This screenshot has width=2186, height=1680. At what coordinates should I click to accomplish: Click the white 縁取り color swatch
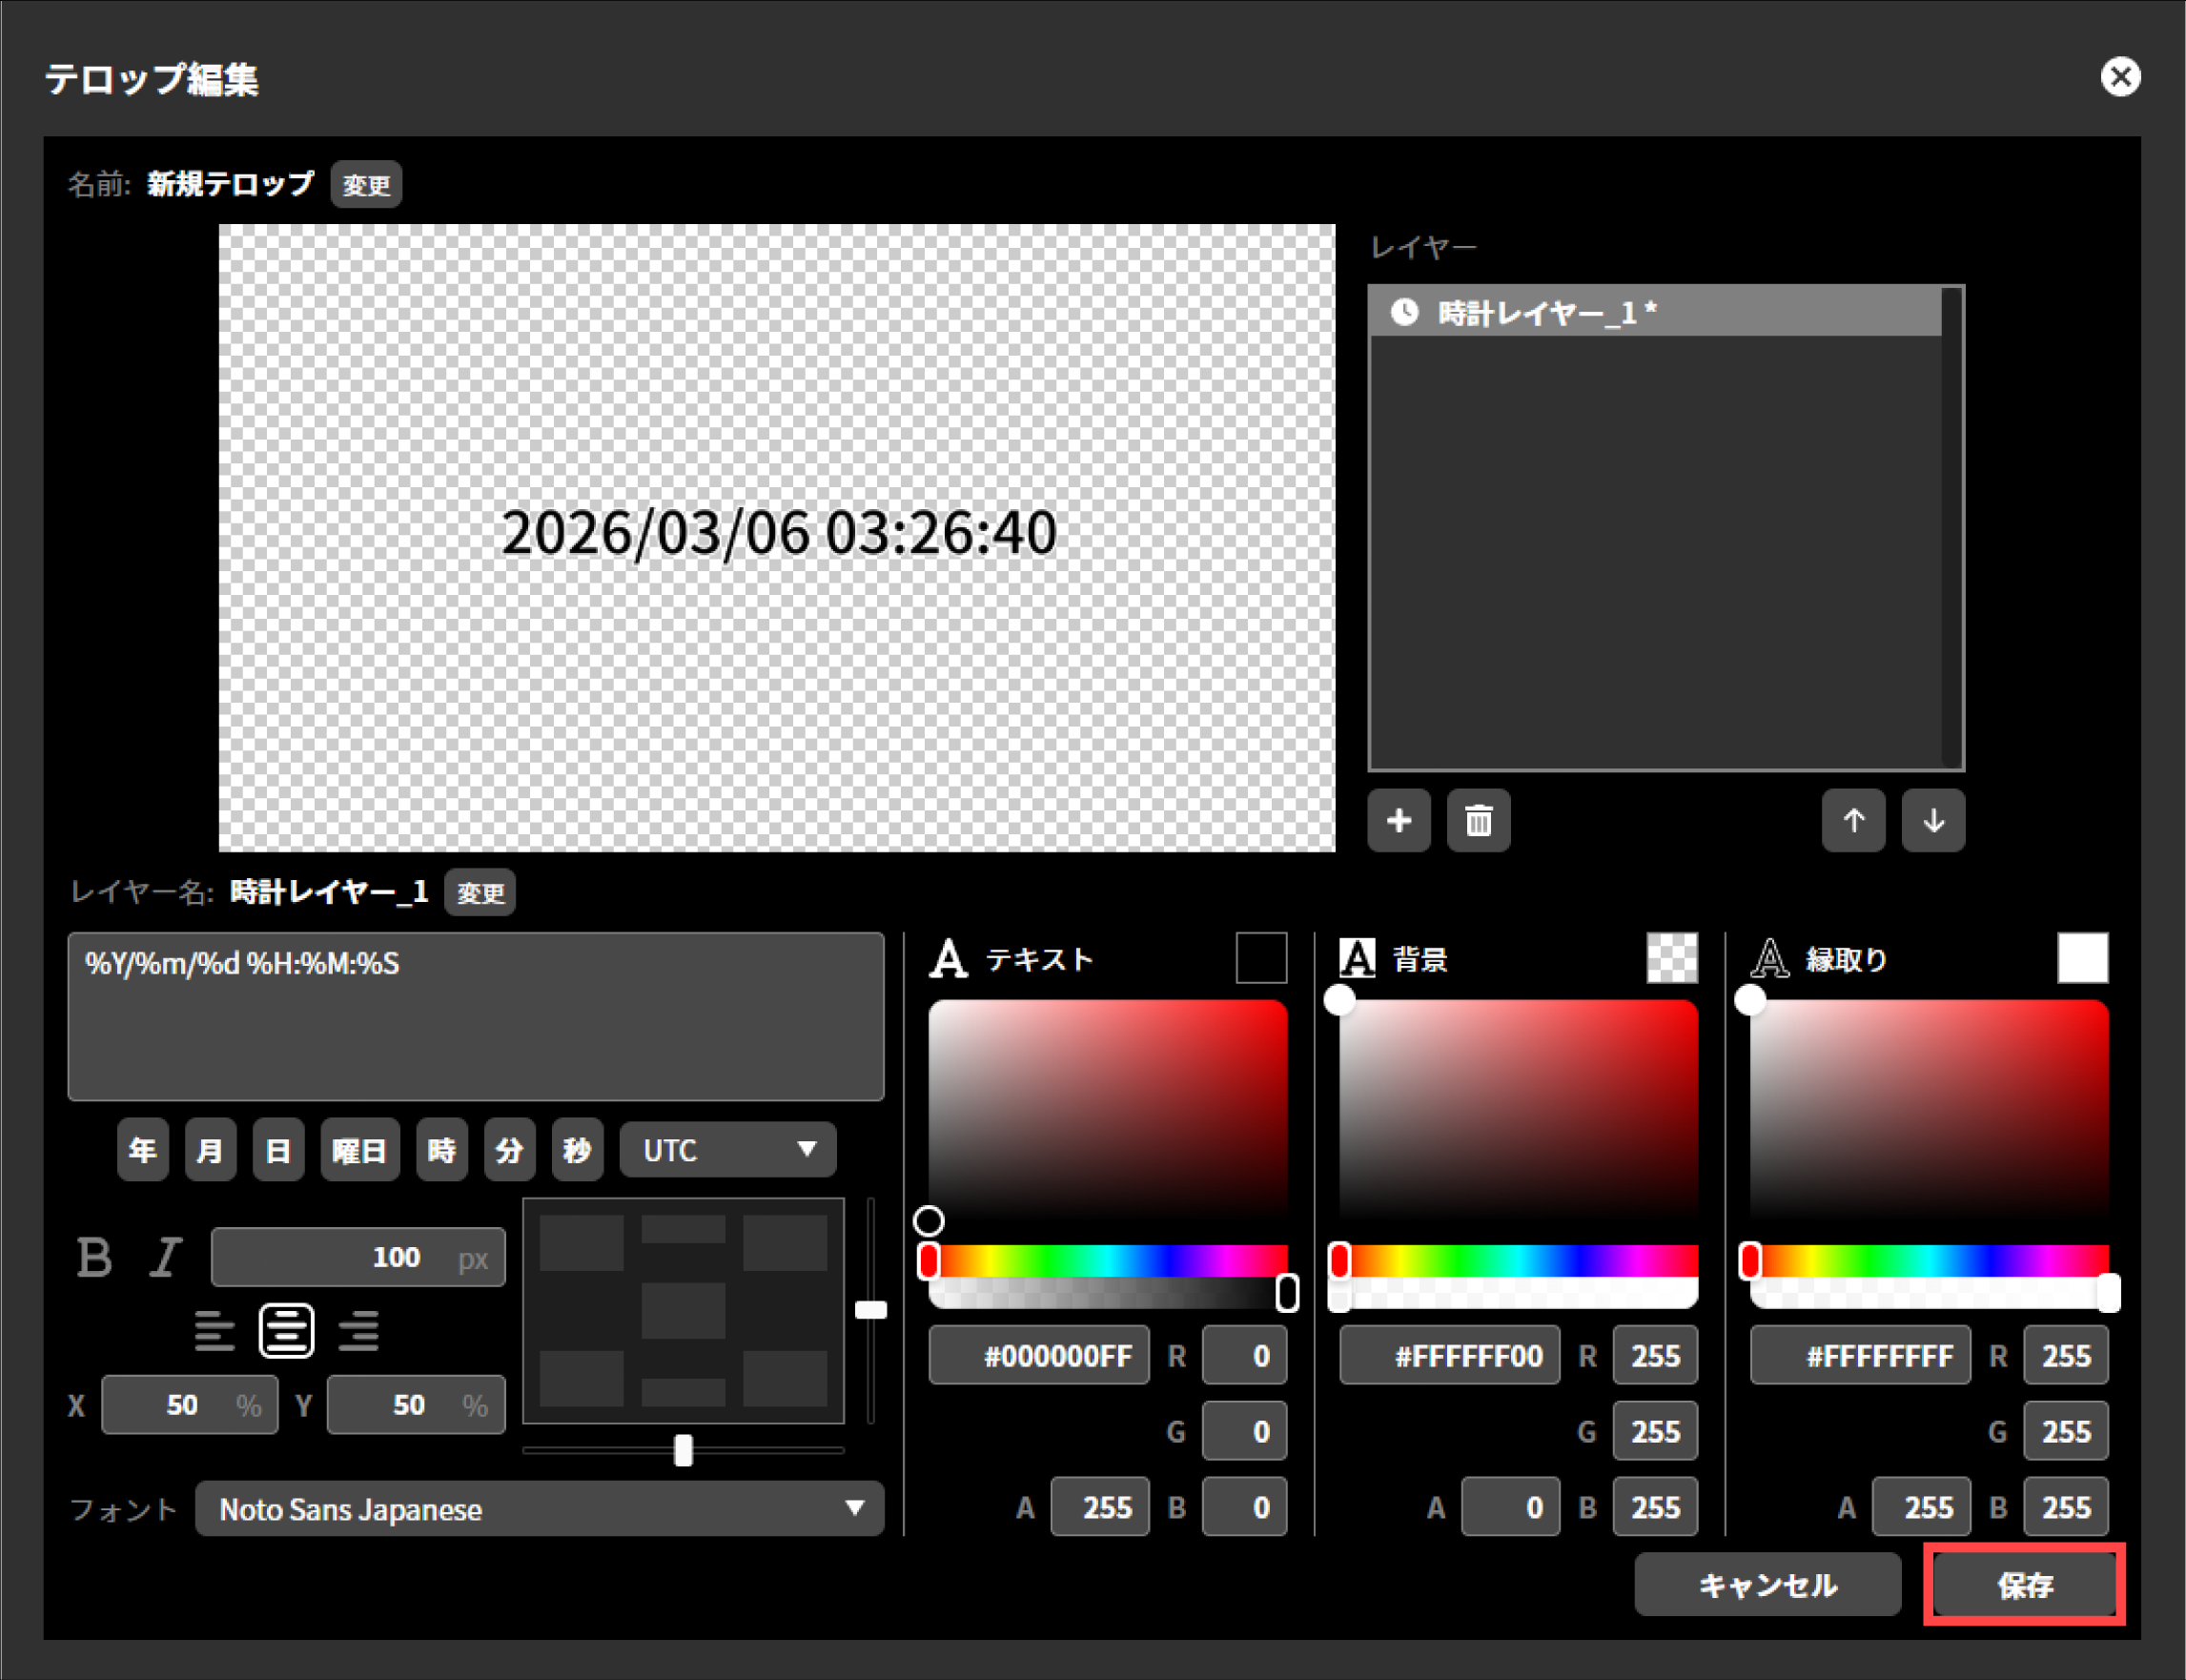pyautogui.click(x=2082, y=958)
